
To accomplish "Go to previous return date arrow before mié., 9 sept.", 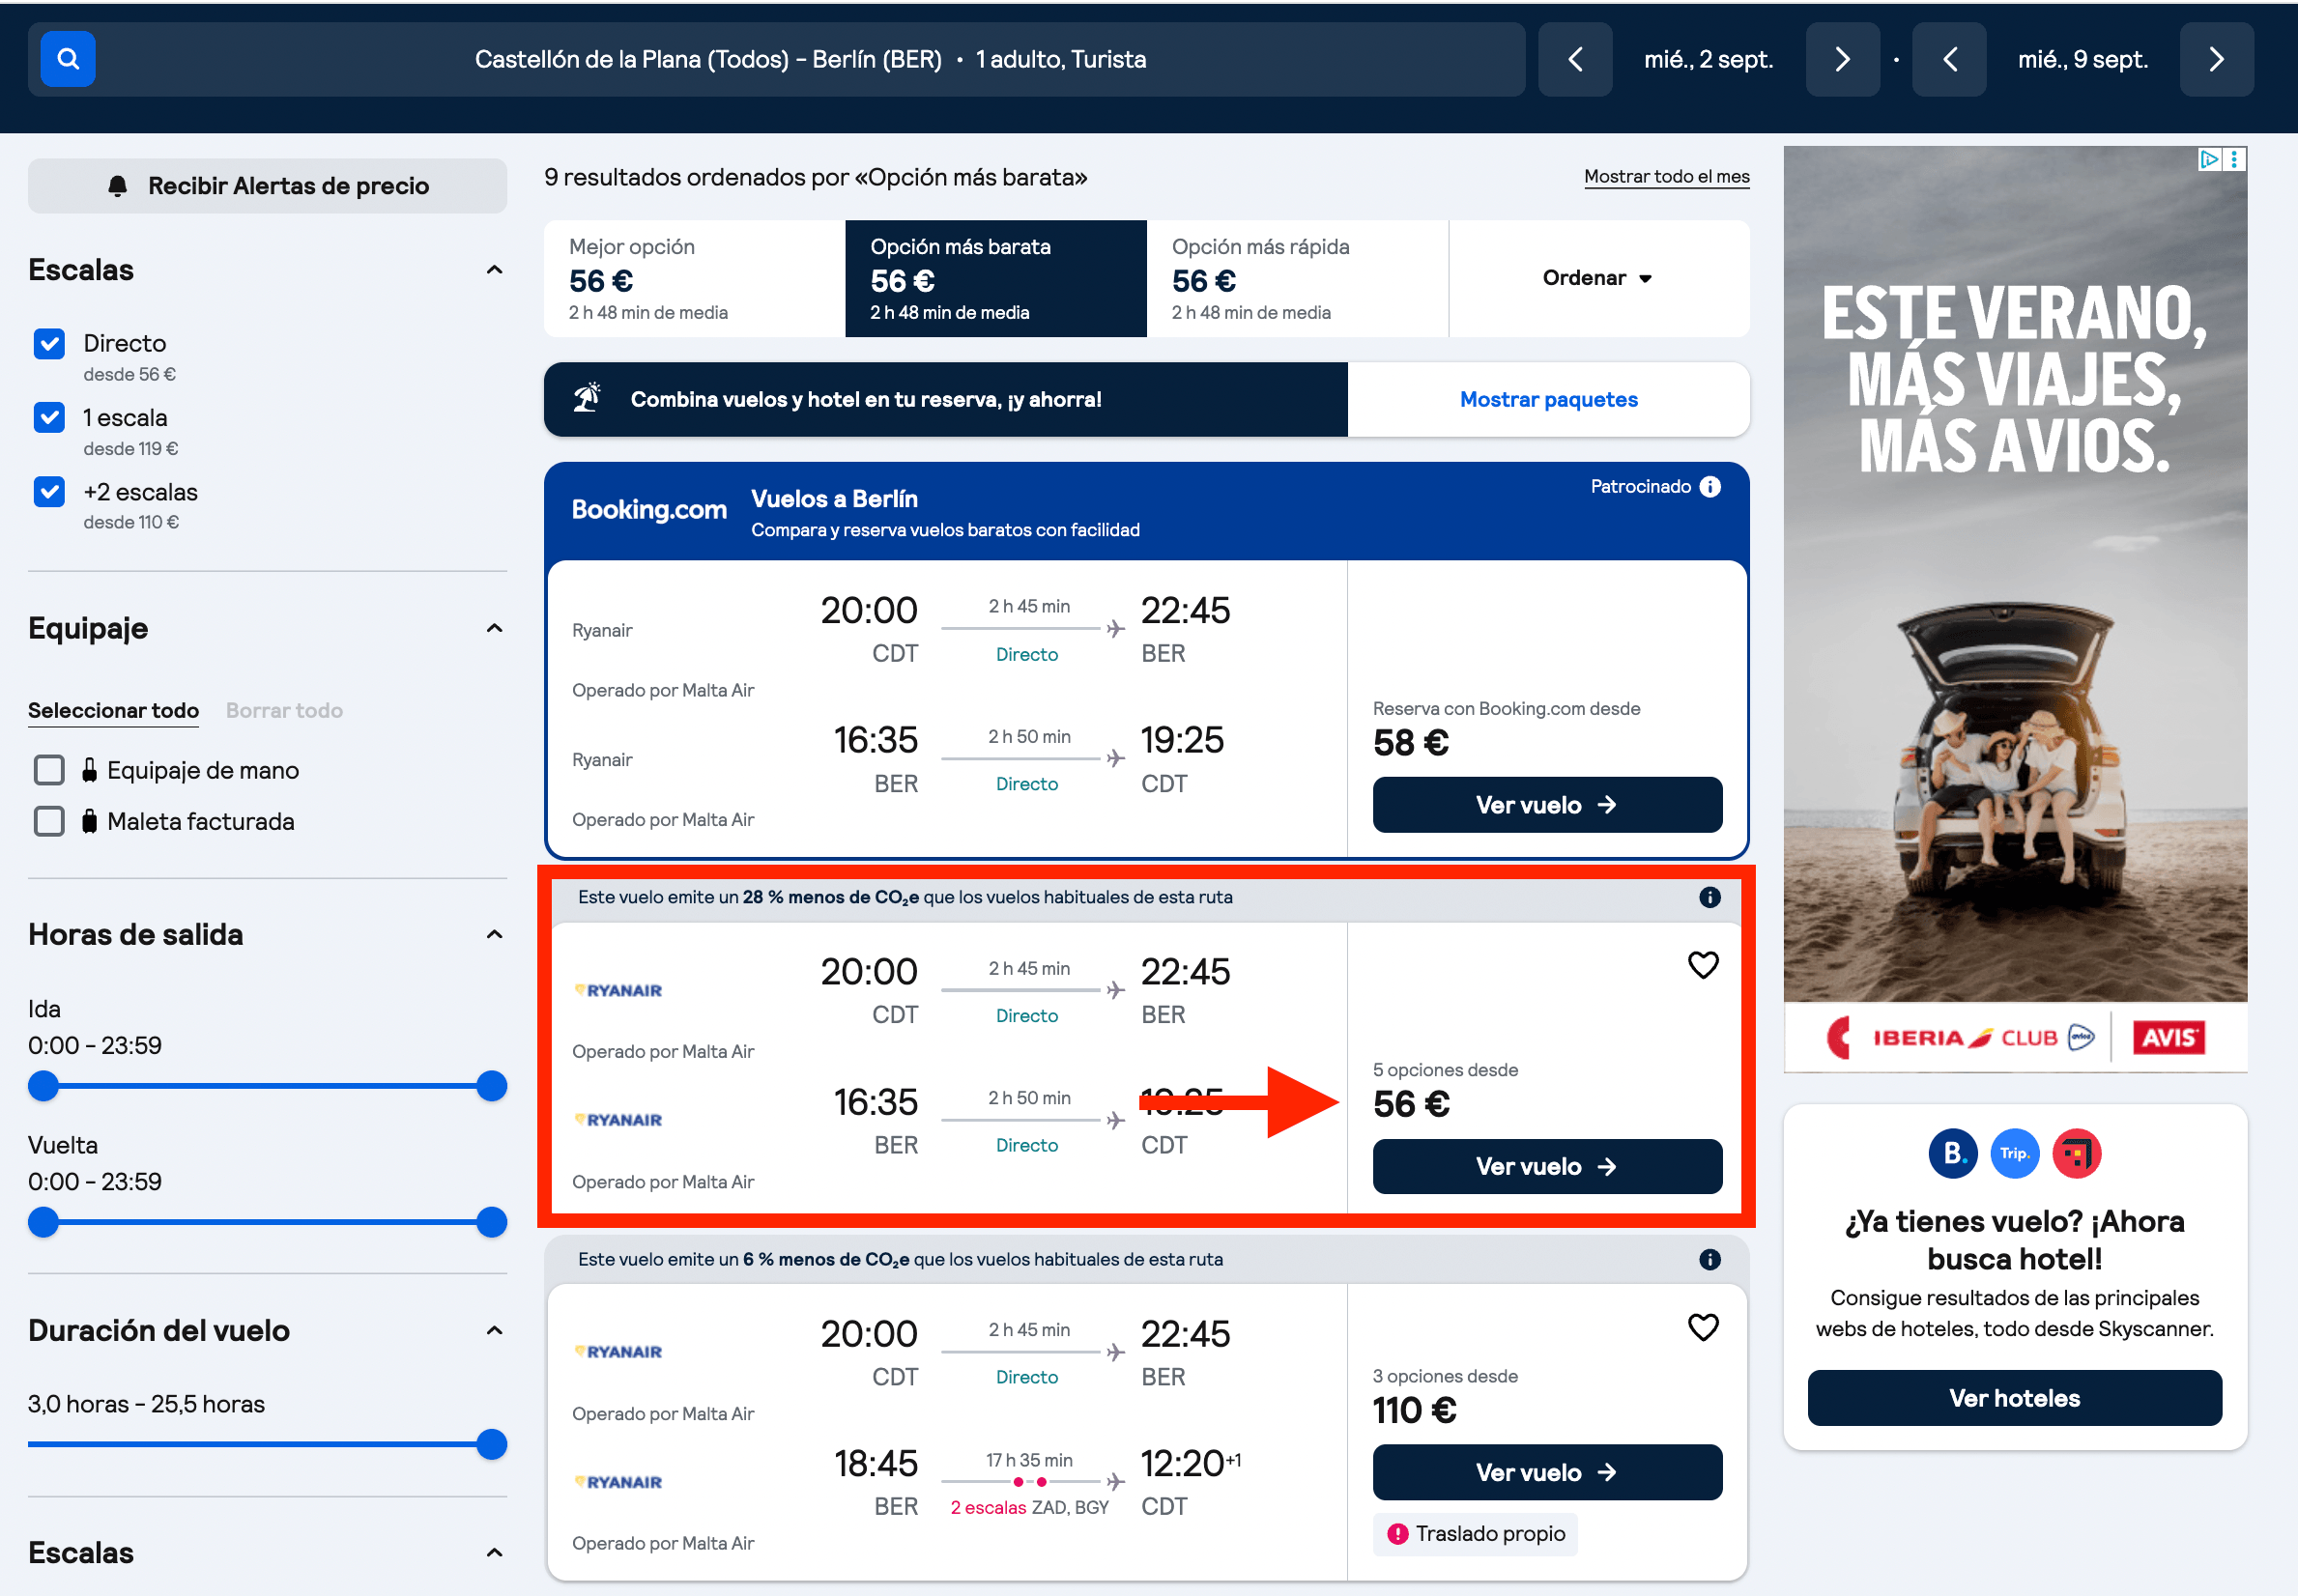I will tap(1949, 59).
